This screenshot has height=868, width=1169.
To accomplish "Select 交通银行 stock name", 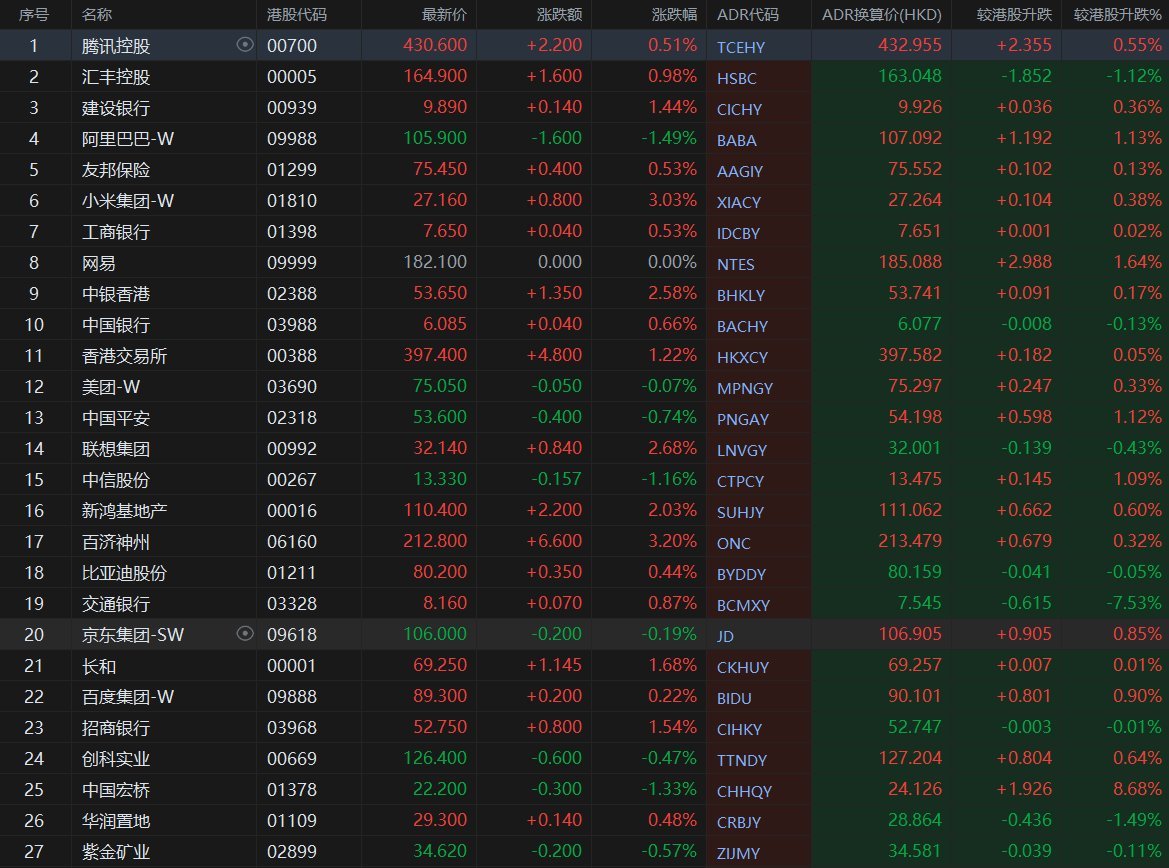I will (x=116, y=603).
